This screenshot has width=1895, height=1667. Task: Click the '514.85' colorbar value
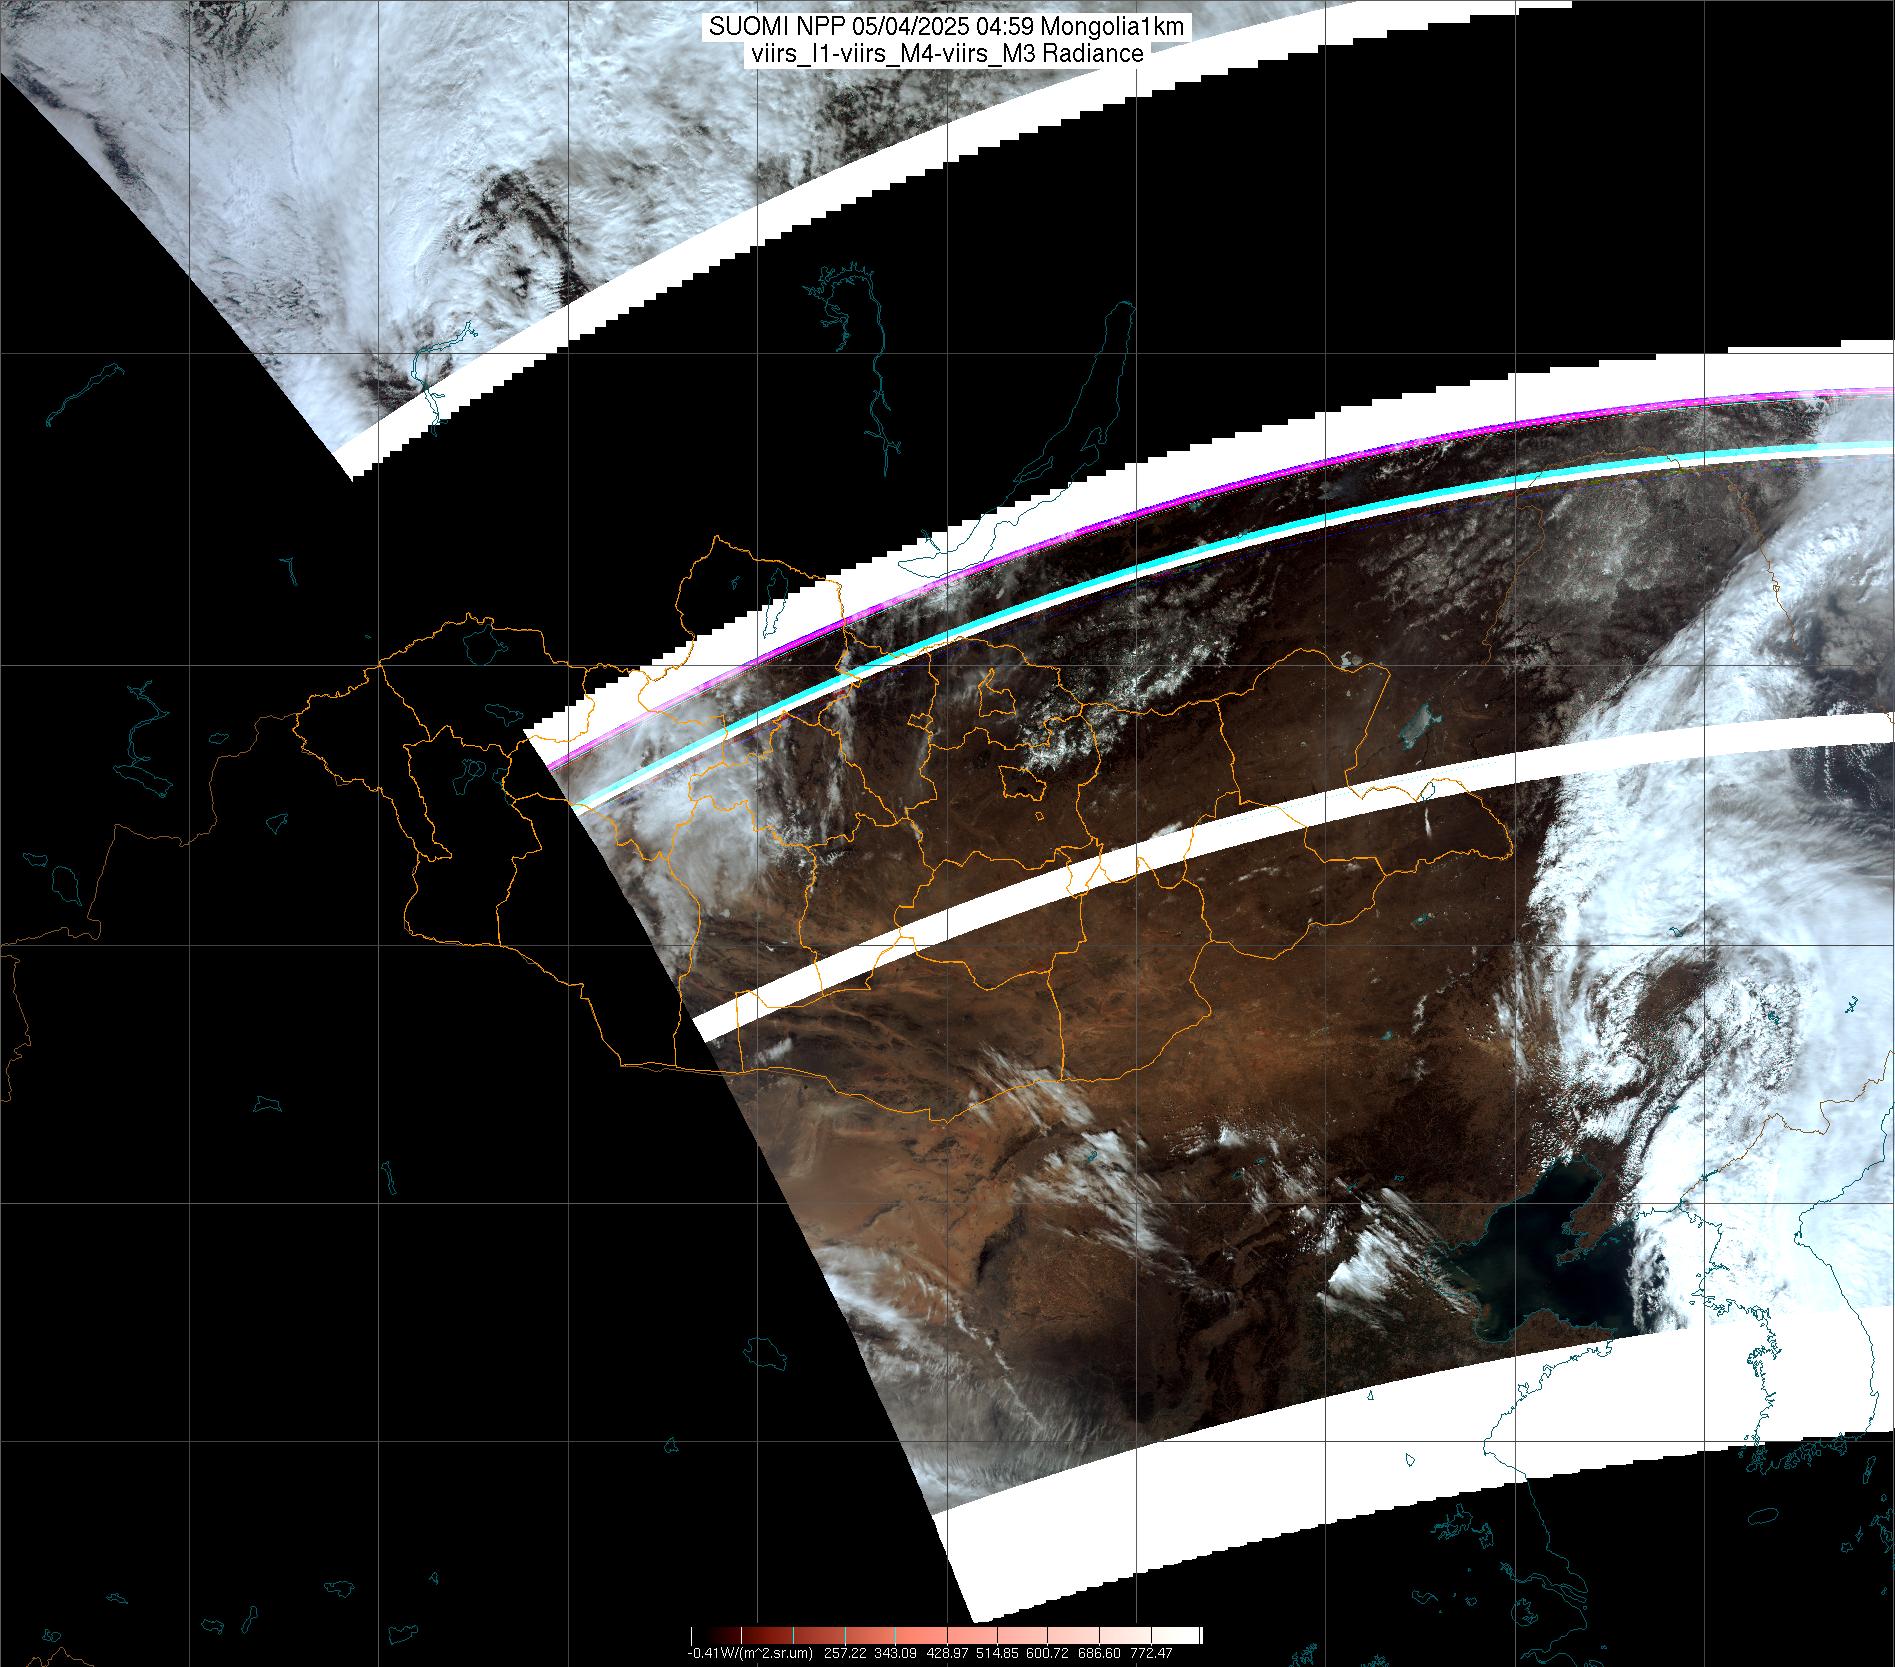point(997,1653)
